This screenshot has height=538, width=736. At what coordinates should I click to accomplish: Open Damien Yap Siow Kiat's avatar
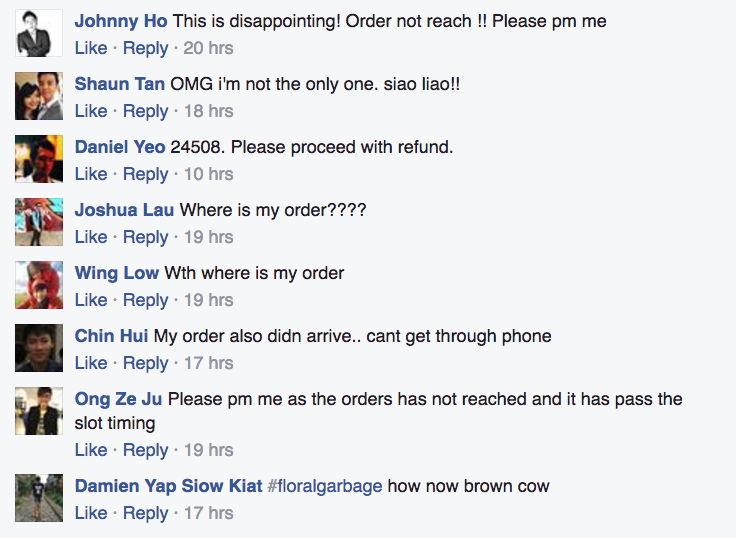click(39, 498)
